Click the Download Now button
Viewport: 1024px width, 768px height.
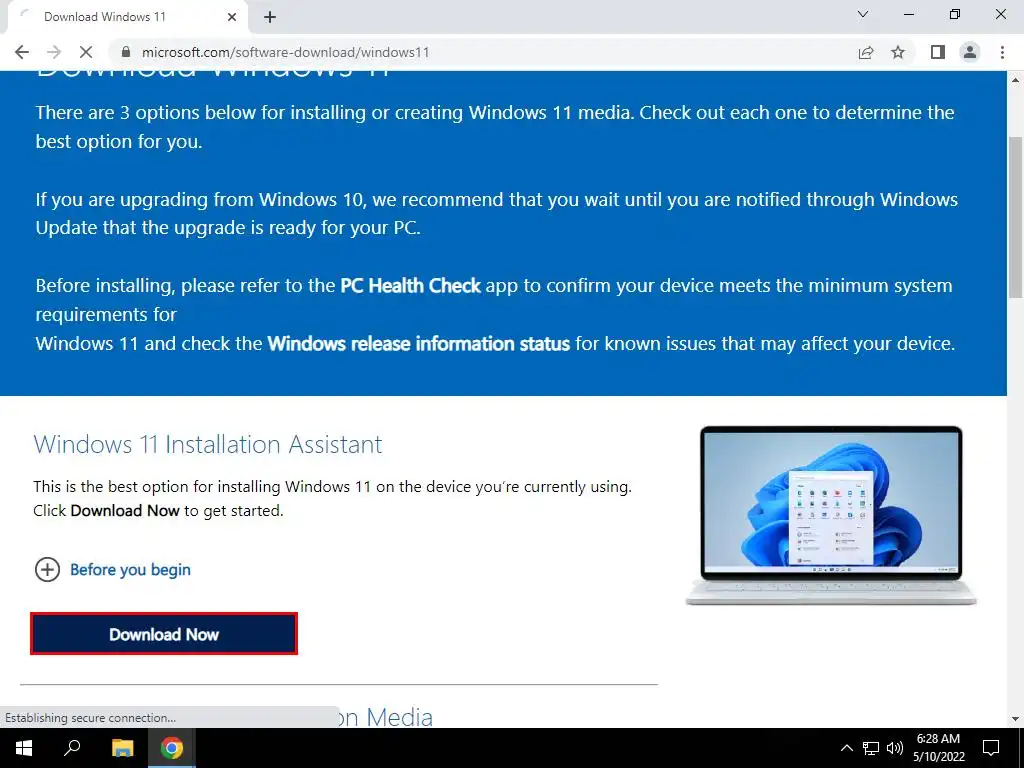164,634
